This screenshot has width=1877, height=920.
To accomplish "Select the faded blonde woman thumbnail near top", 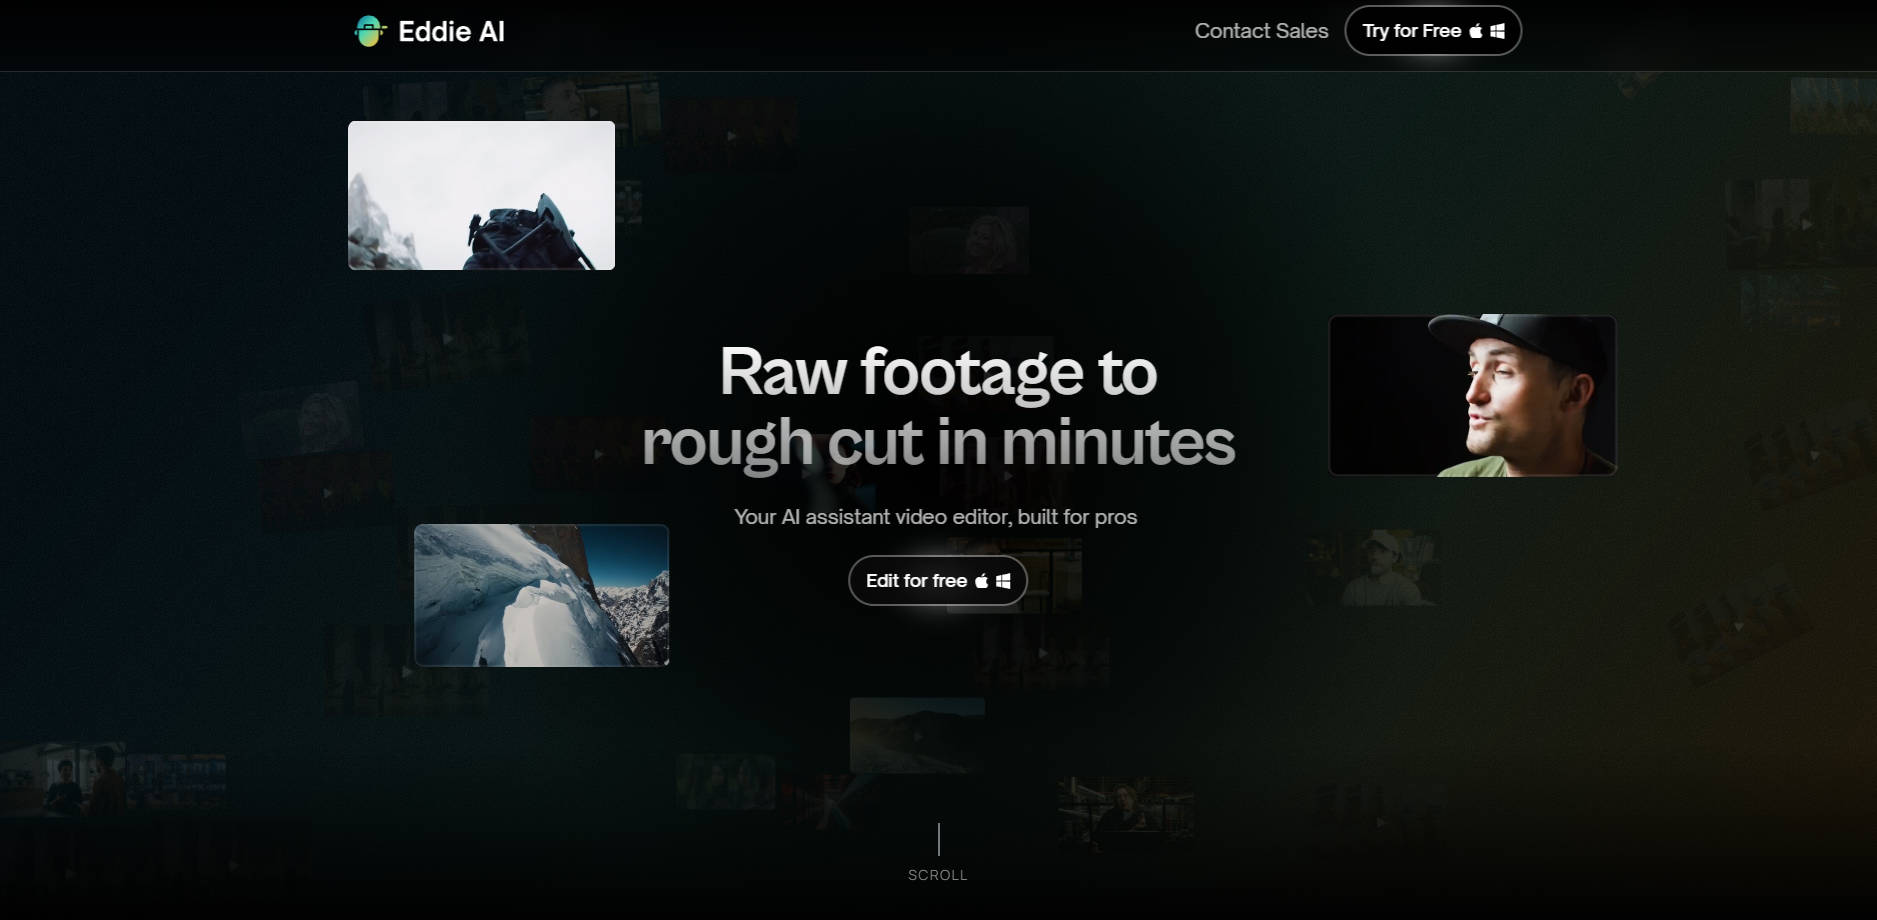I will click(969, 240).
